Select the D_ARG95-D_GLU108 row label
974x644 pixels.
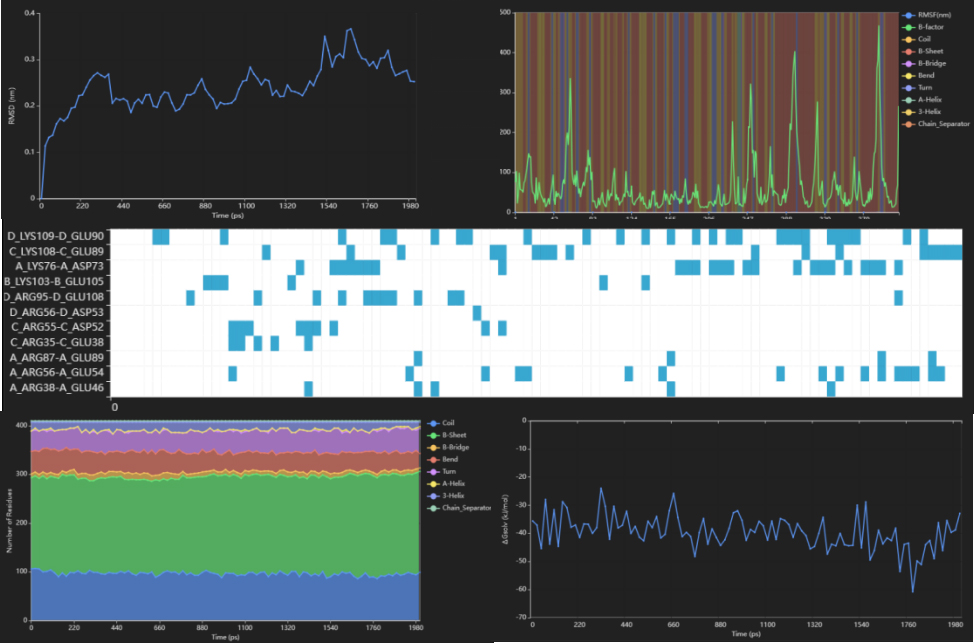click(x=53, y=297)
